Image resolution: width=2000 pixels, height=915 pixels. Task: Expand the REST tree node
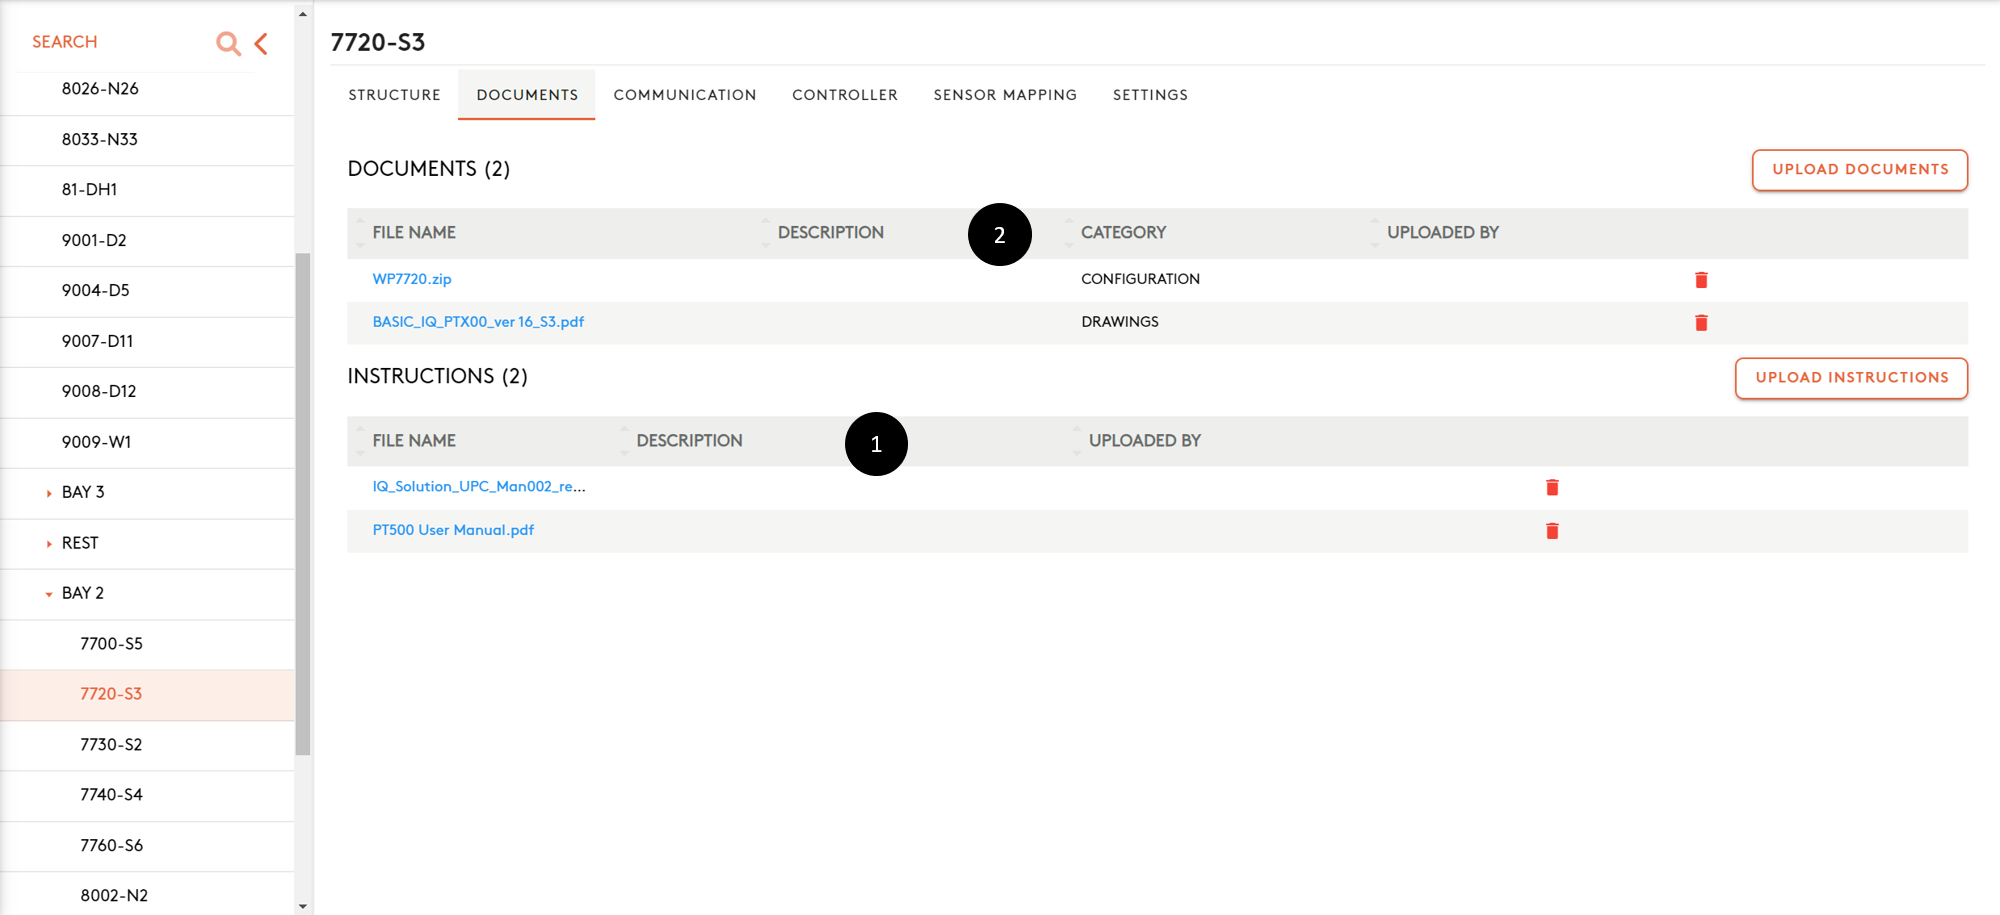(x=49, y=544)
